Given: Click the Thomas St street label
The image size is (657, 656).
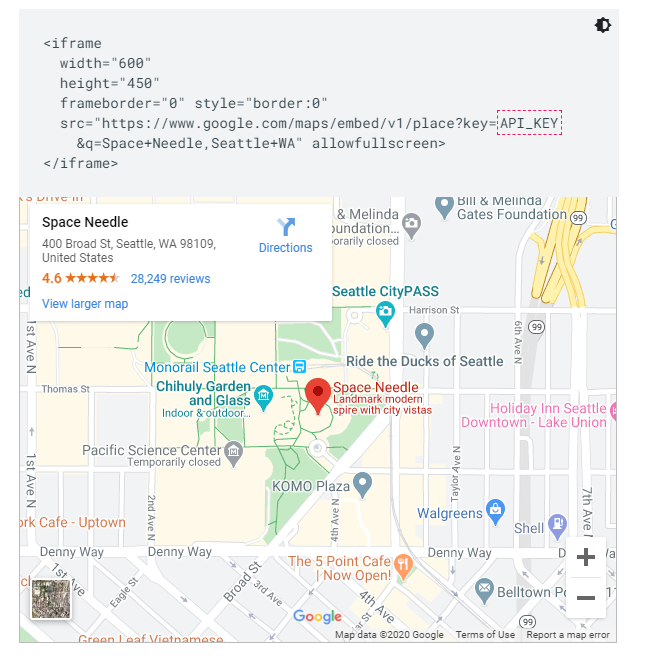Looking at the screenshot, I should tap(65, 389).
